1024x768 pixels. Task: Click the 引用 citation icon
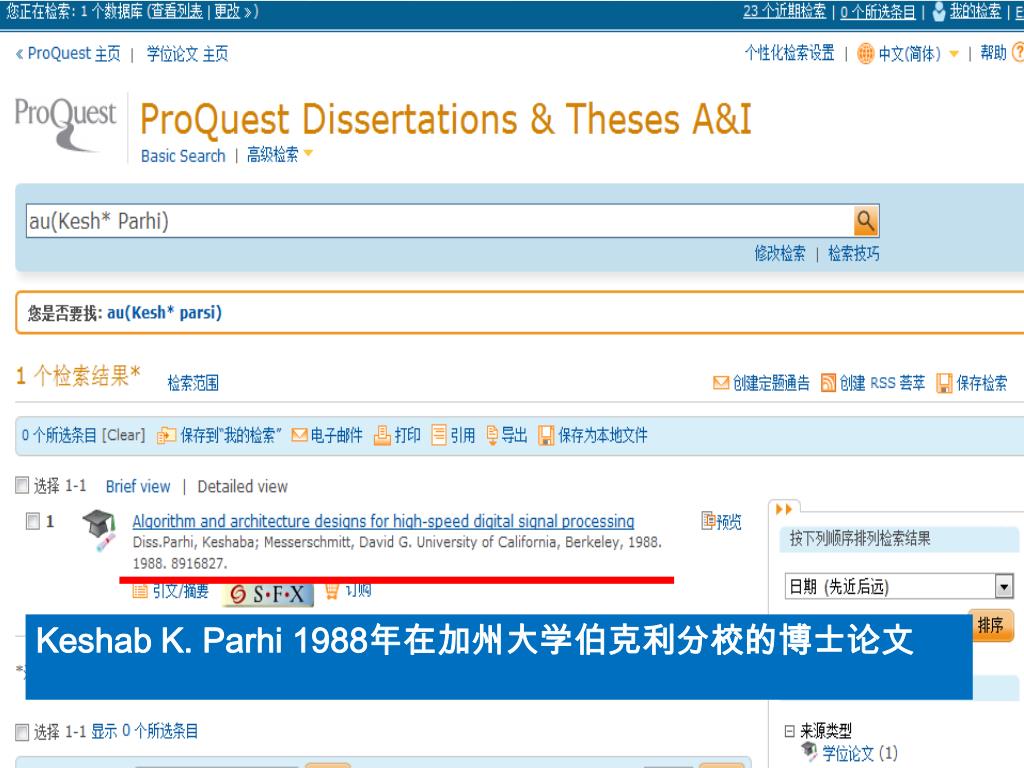pyautogui.click(x=440, y=435)
